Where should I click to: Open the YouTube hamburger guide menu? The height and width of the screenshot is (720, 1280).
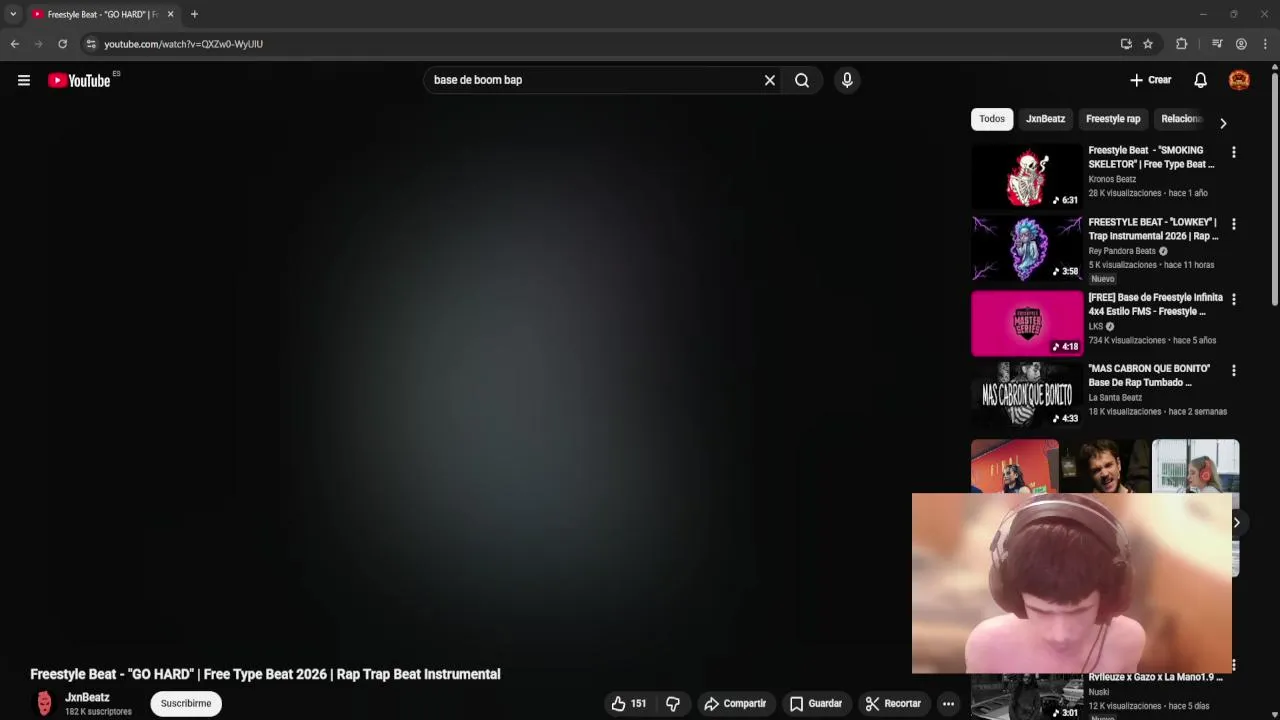(24, 80)
